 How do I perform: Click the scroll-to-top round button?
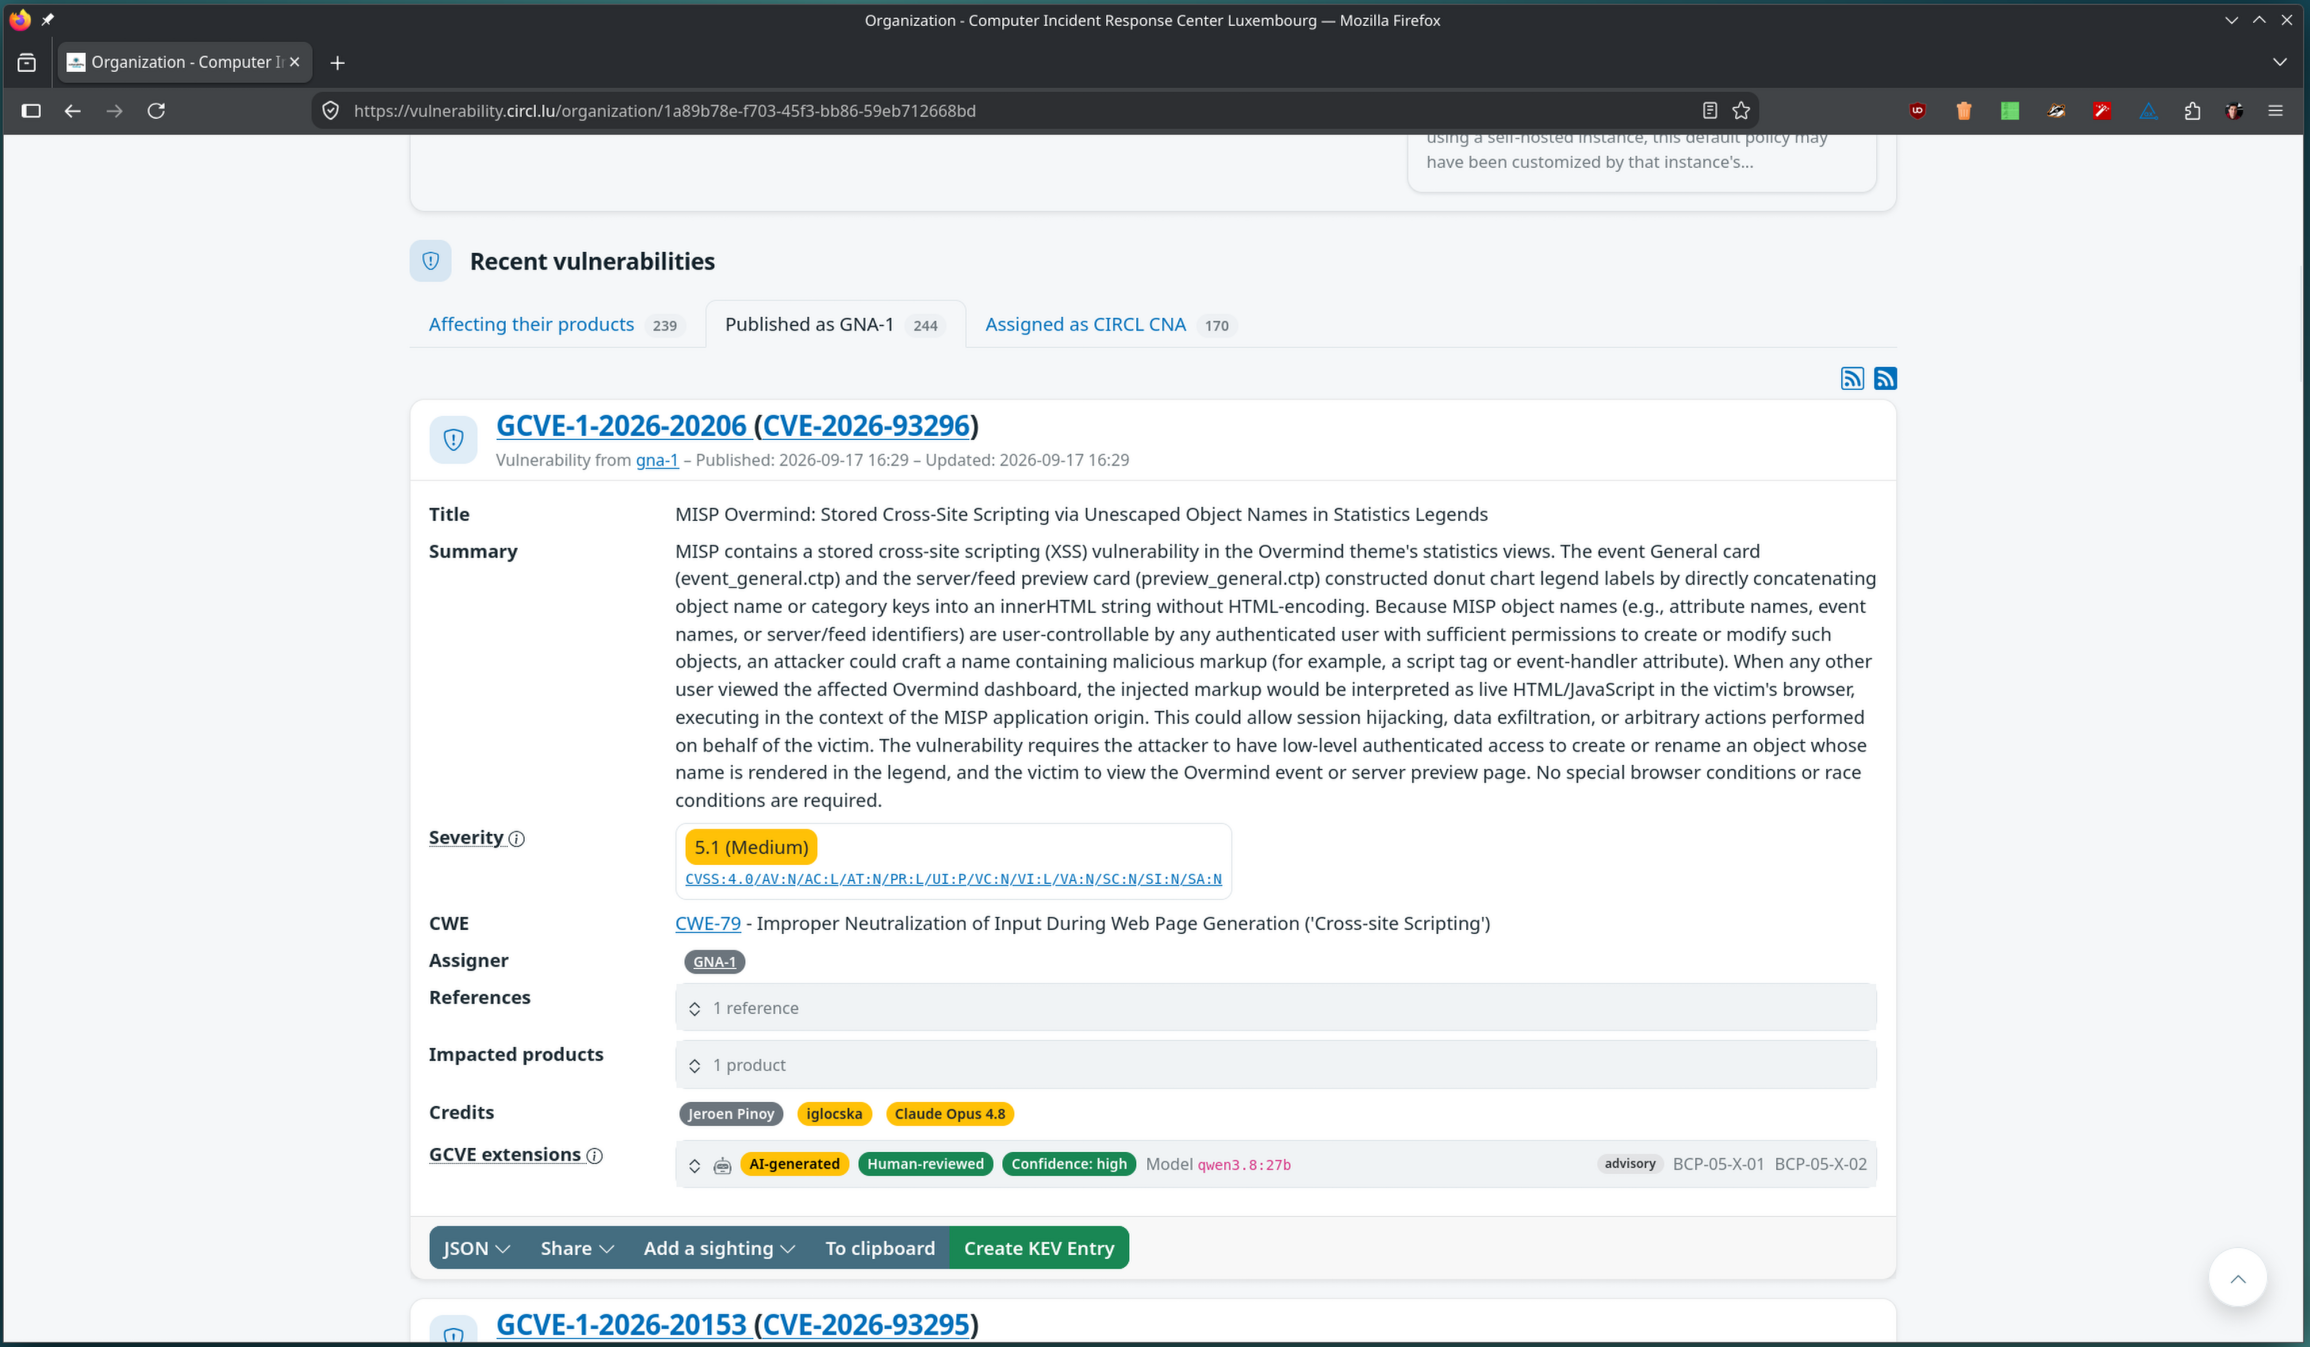(2237, 1277)
